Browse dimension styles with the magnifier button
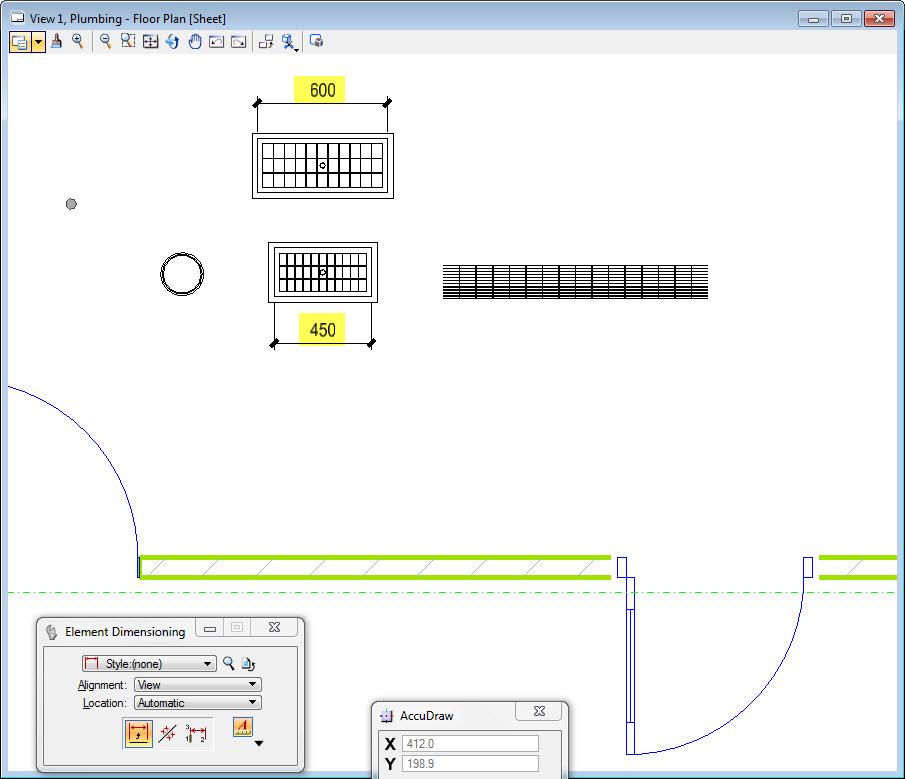The height and width of the screenshot is (779, 905). tap(227, 663)
